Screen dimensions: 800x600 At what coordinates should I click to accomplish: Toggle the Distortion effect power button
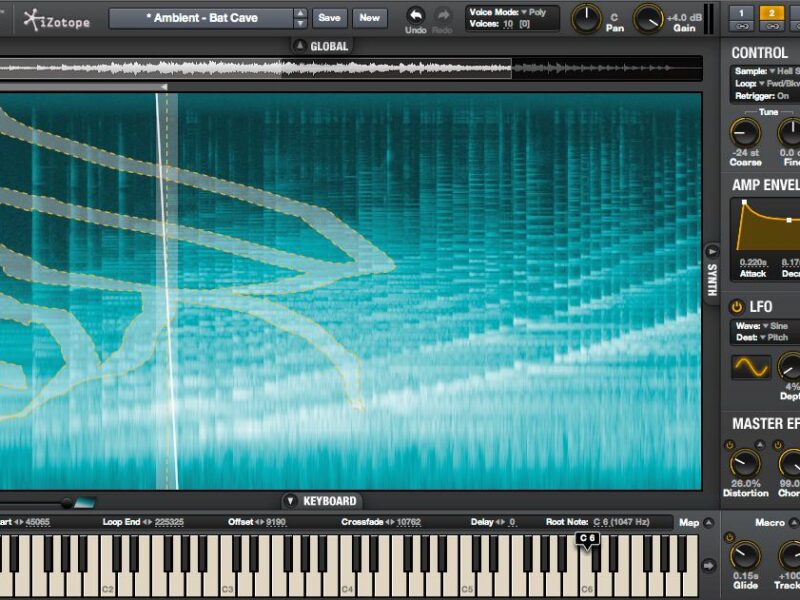pyautogui.click(x=729, y=445)
